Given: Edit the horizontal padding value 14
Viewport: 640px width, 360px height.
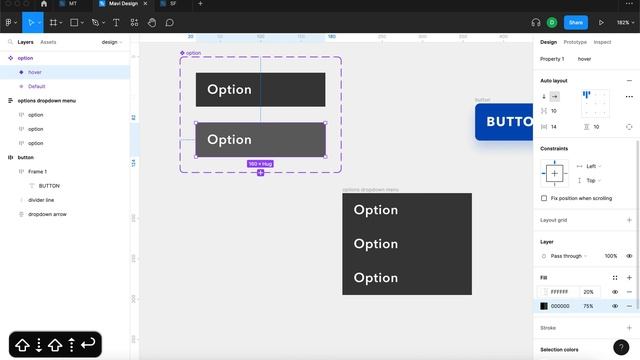Looking at the screenshot, I should (554, 127).
